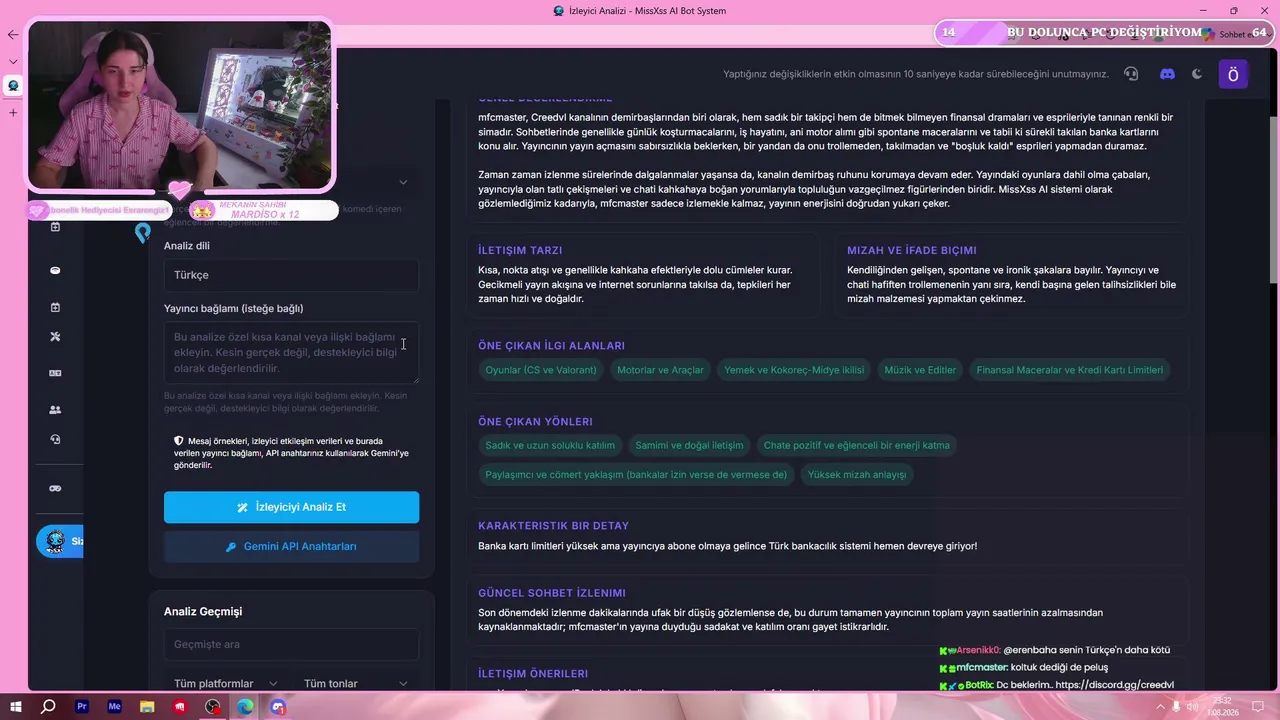The image size is (1280, 720).
Task: Select the Samimi ve doğal iletişim tag
Action: click(x=689, y=445)
